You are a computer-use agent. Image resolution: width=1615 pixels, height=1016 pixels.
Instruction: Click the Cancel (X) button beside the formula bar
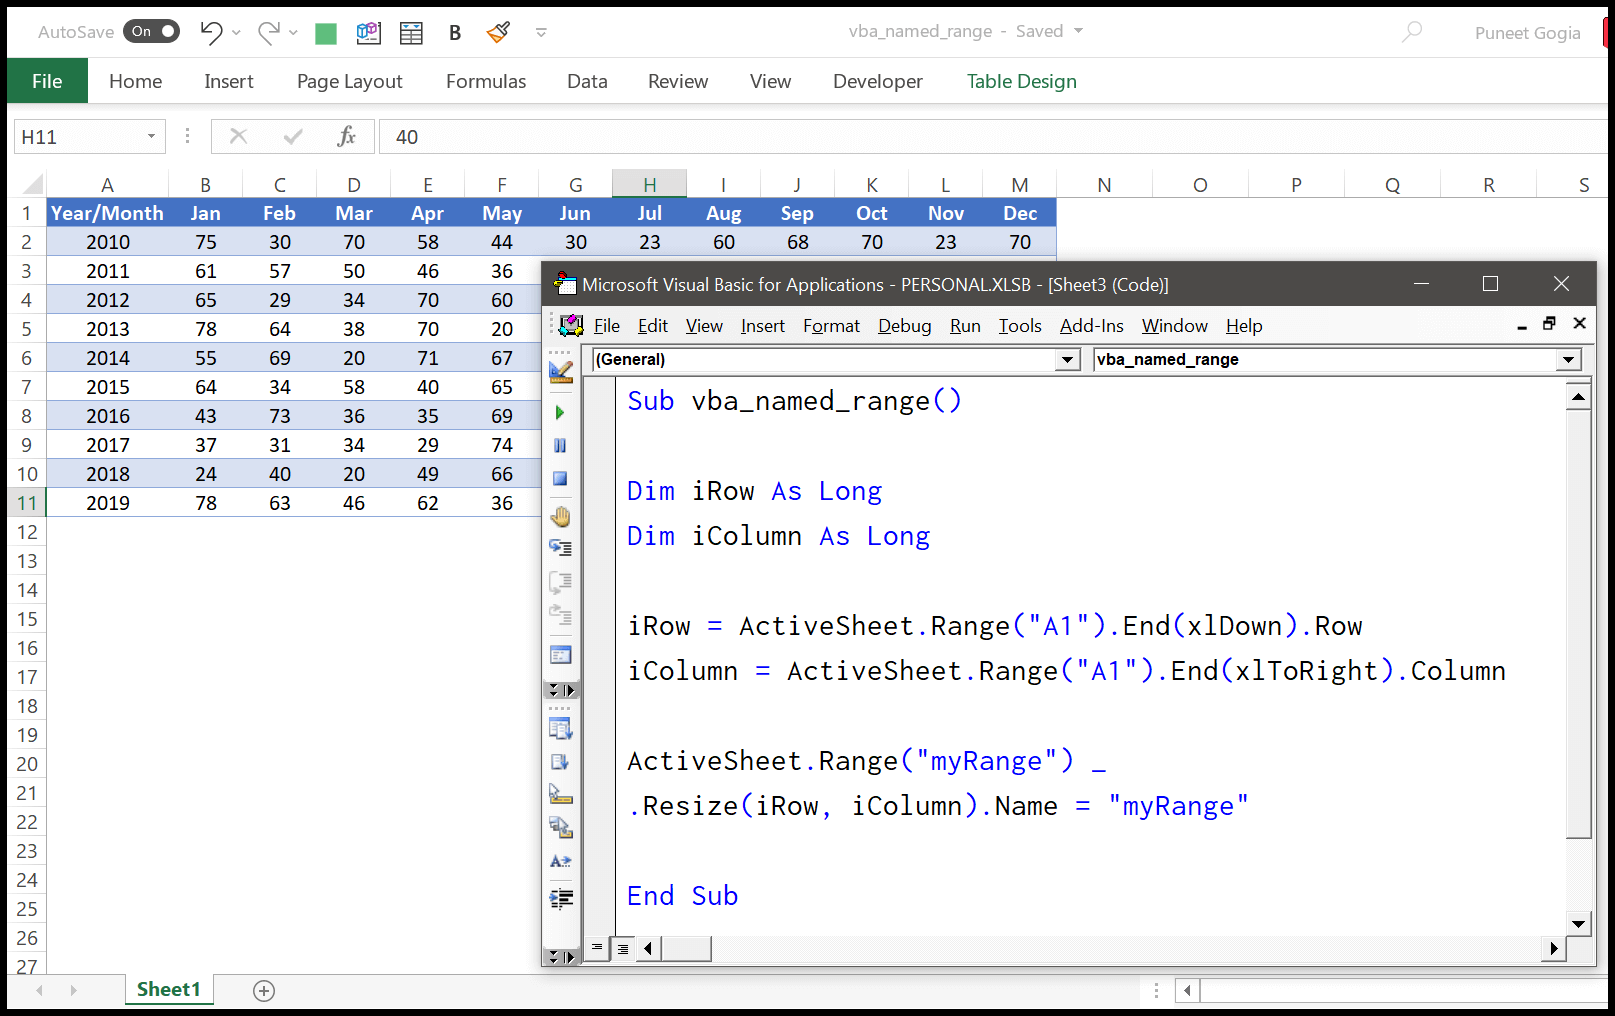[x=239, y=136]
